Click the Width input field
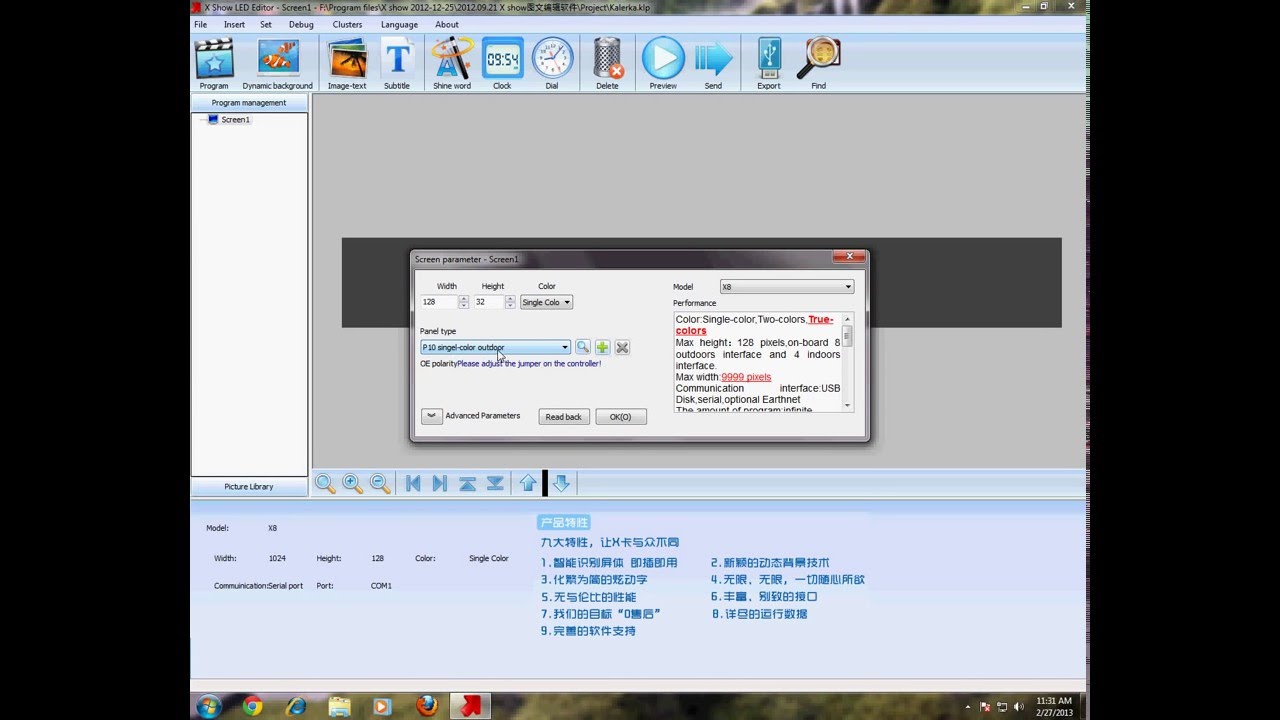Viewport: 1280px width, 720px height. [439, 302]
